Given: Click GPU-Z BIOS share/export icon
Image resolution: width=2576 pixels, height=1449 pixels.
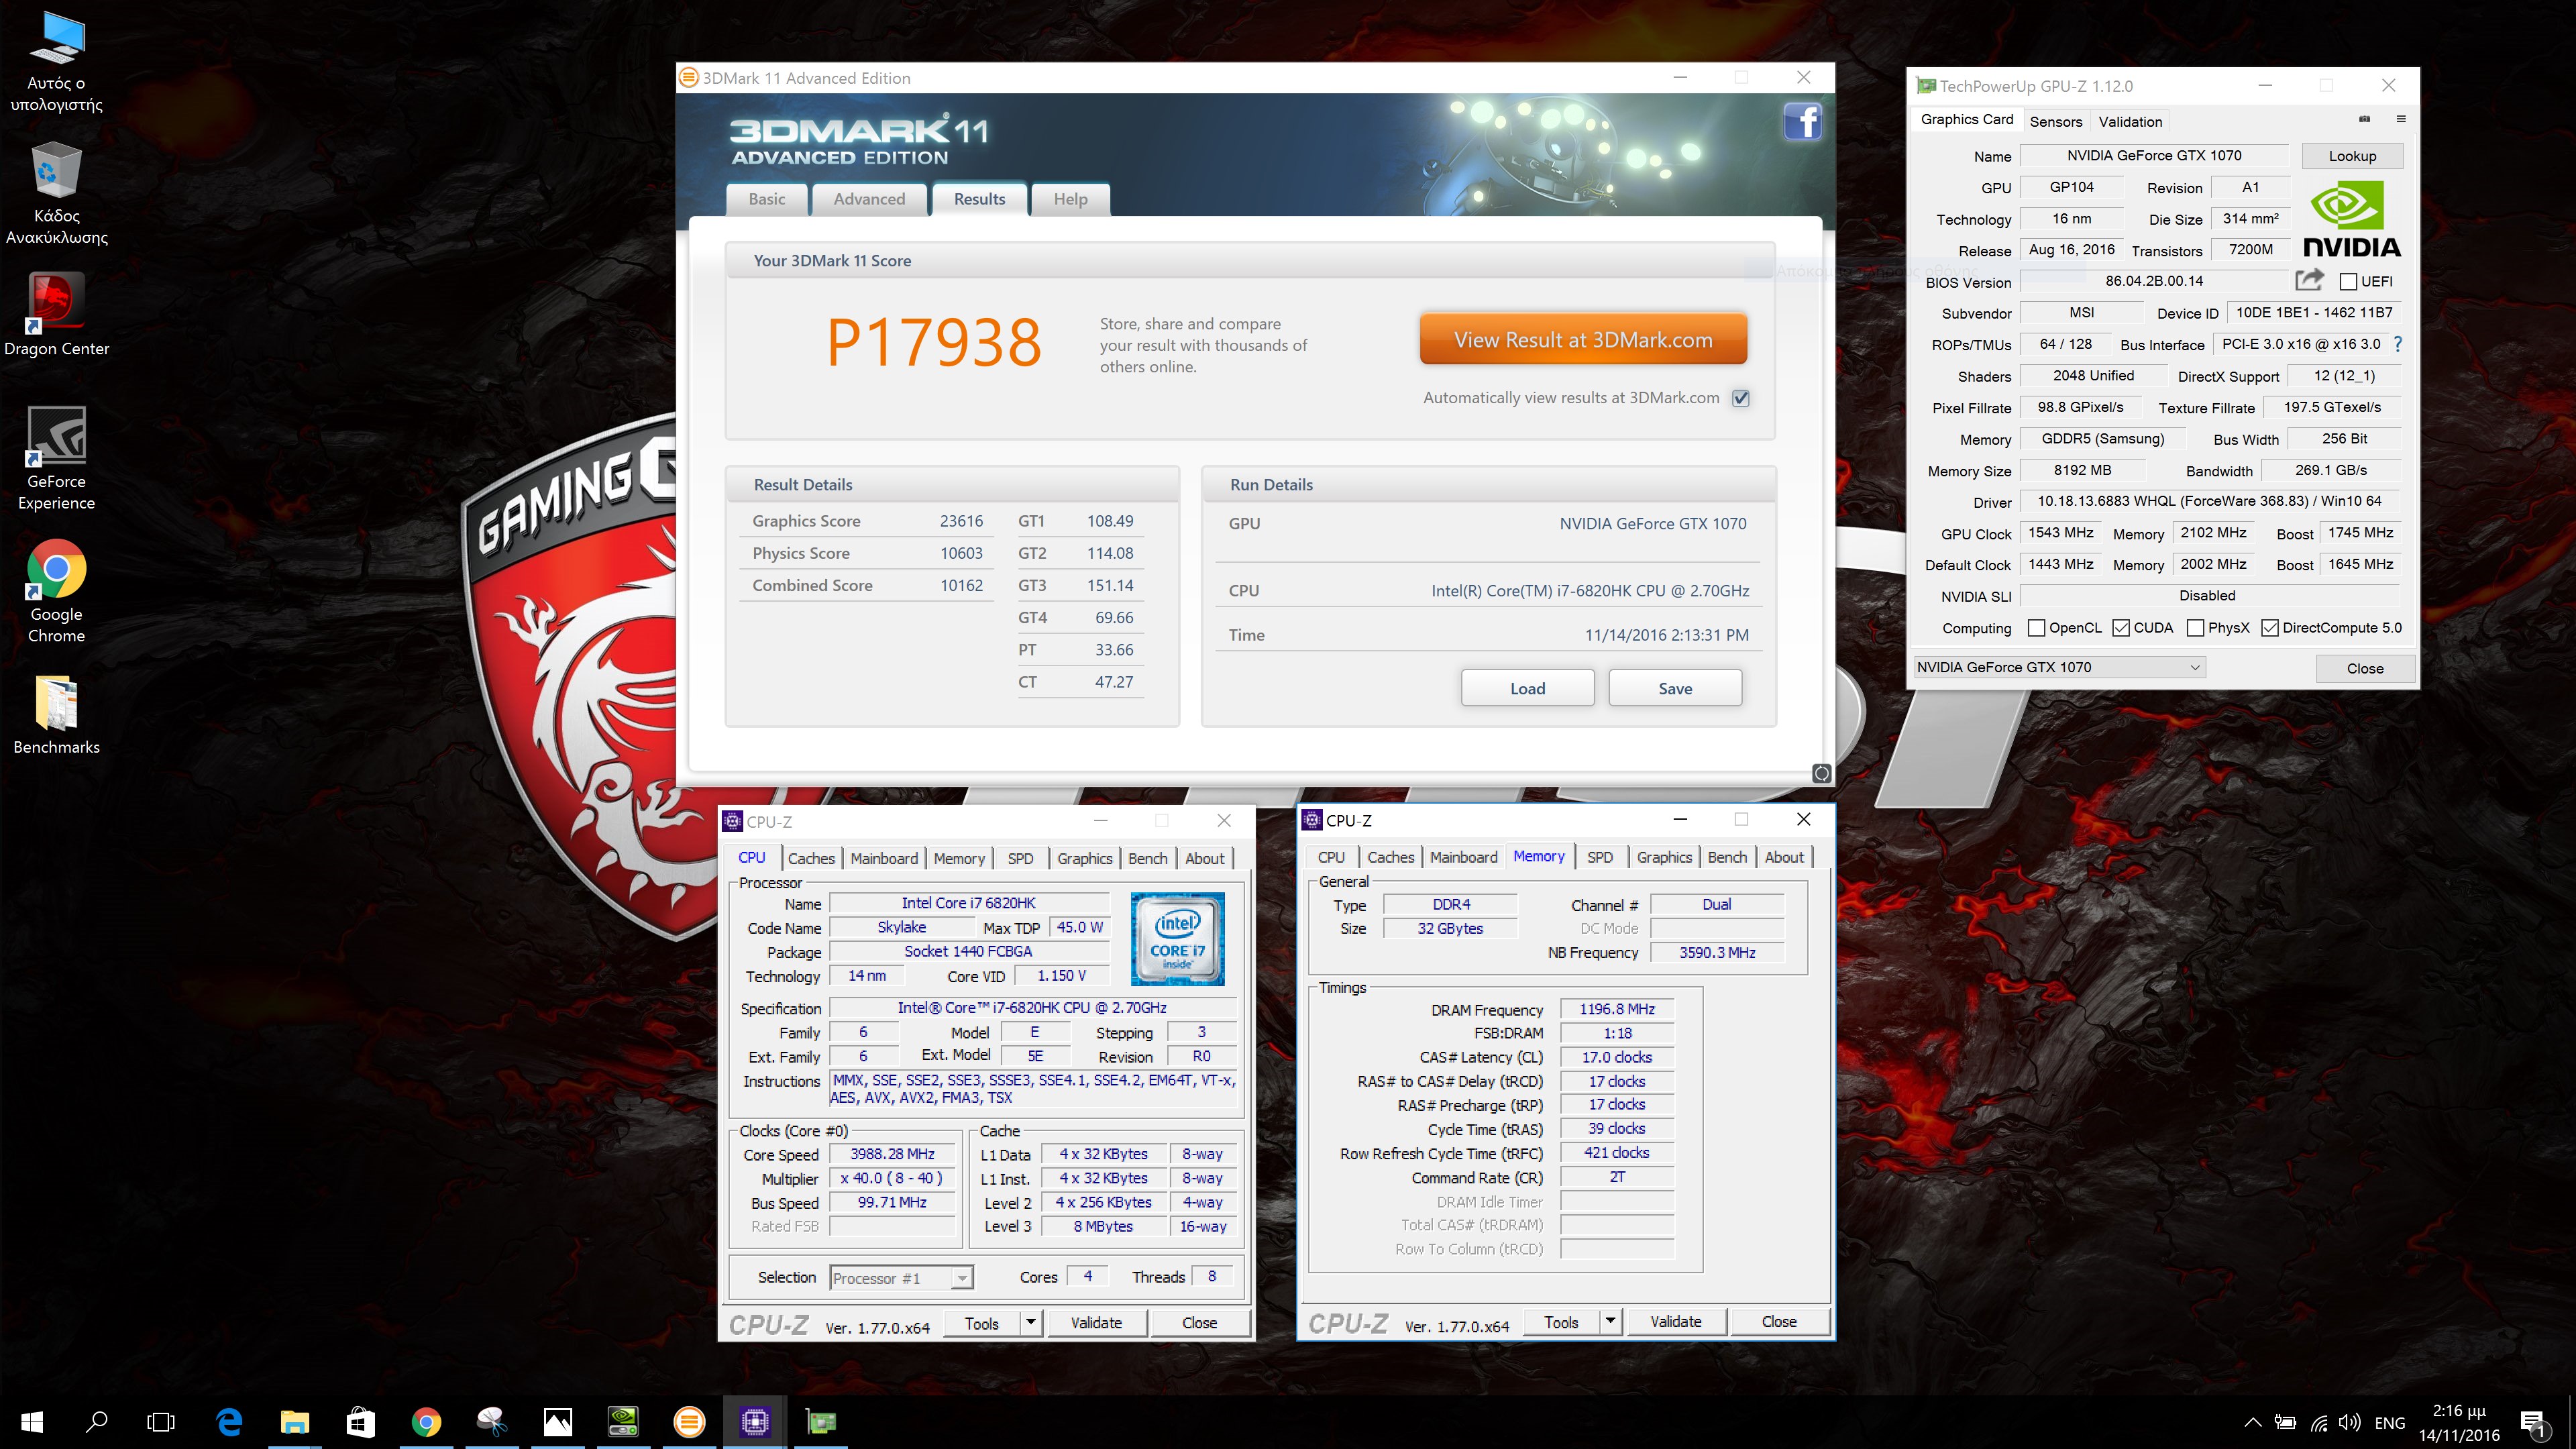Looking at the screenshot, I should pyautogui.click(x=2309, y=280).
